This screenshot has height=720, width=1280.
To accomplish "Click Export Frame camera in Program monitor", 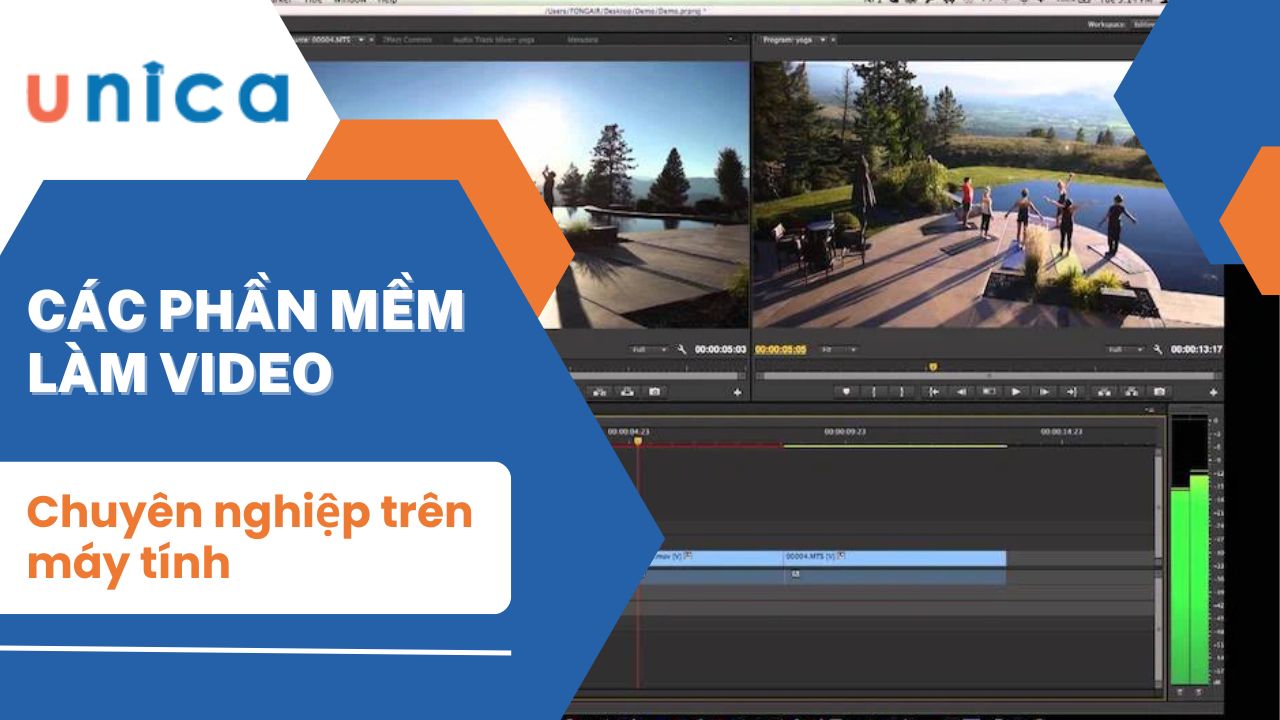I will (1159, 392).
